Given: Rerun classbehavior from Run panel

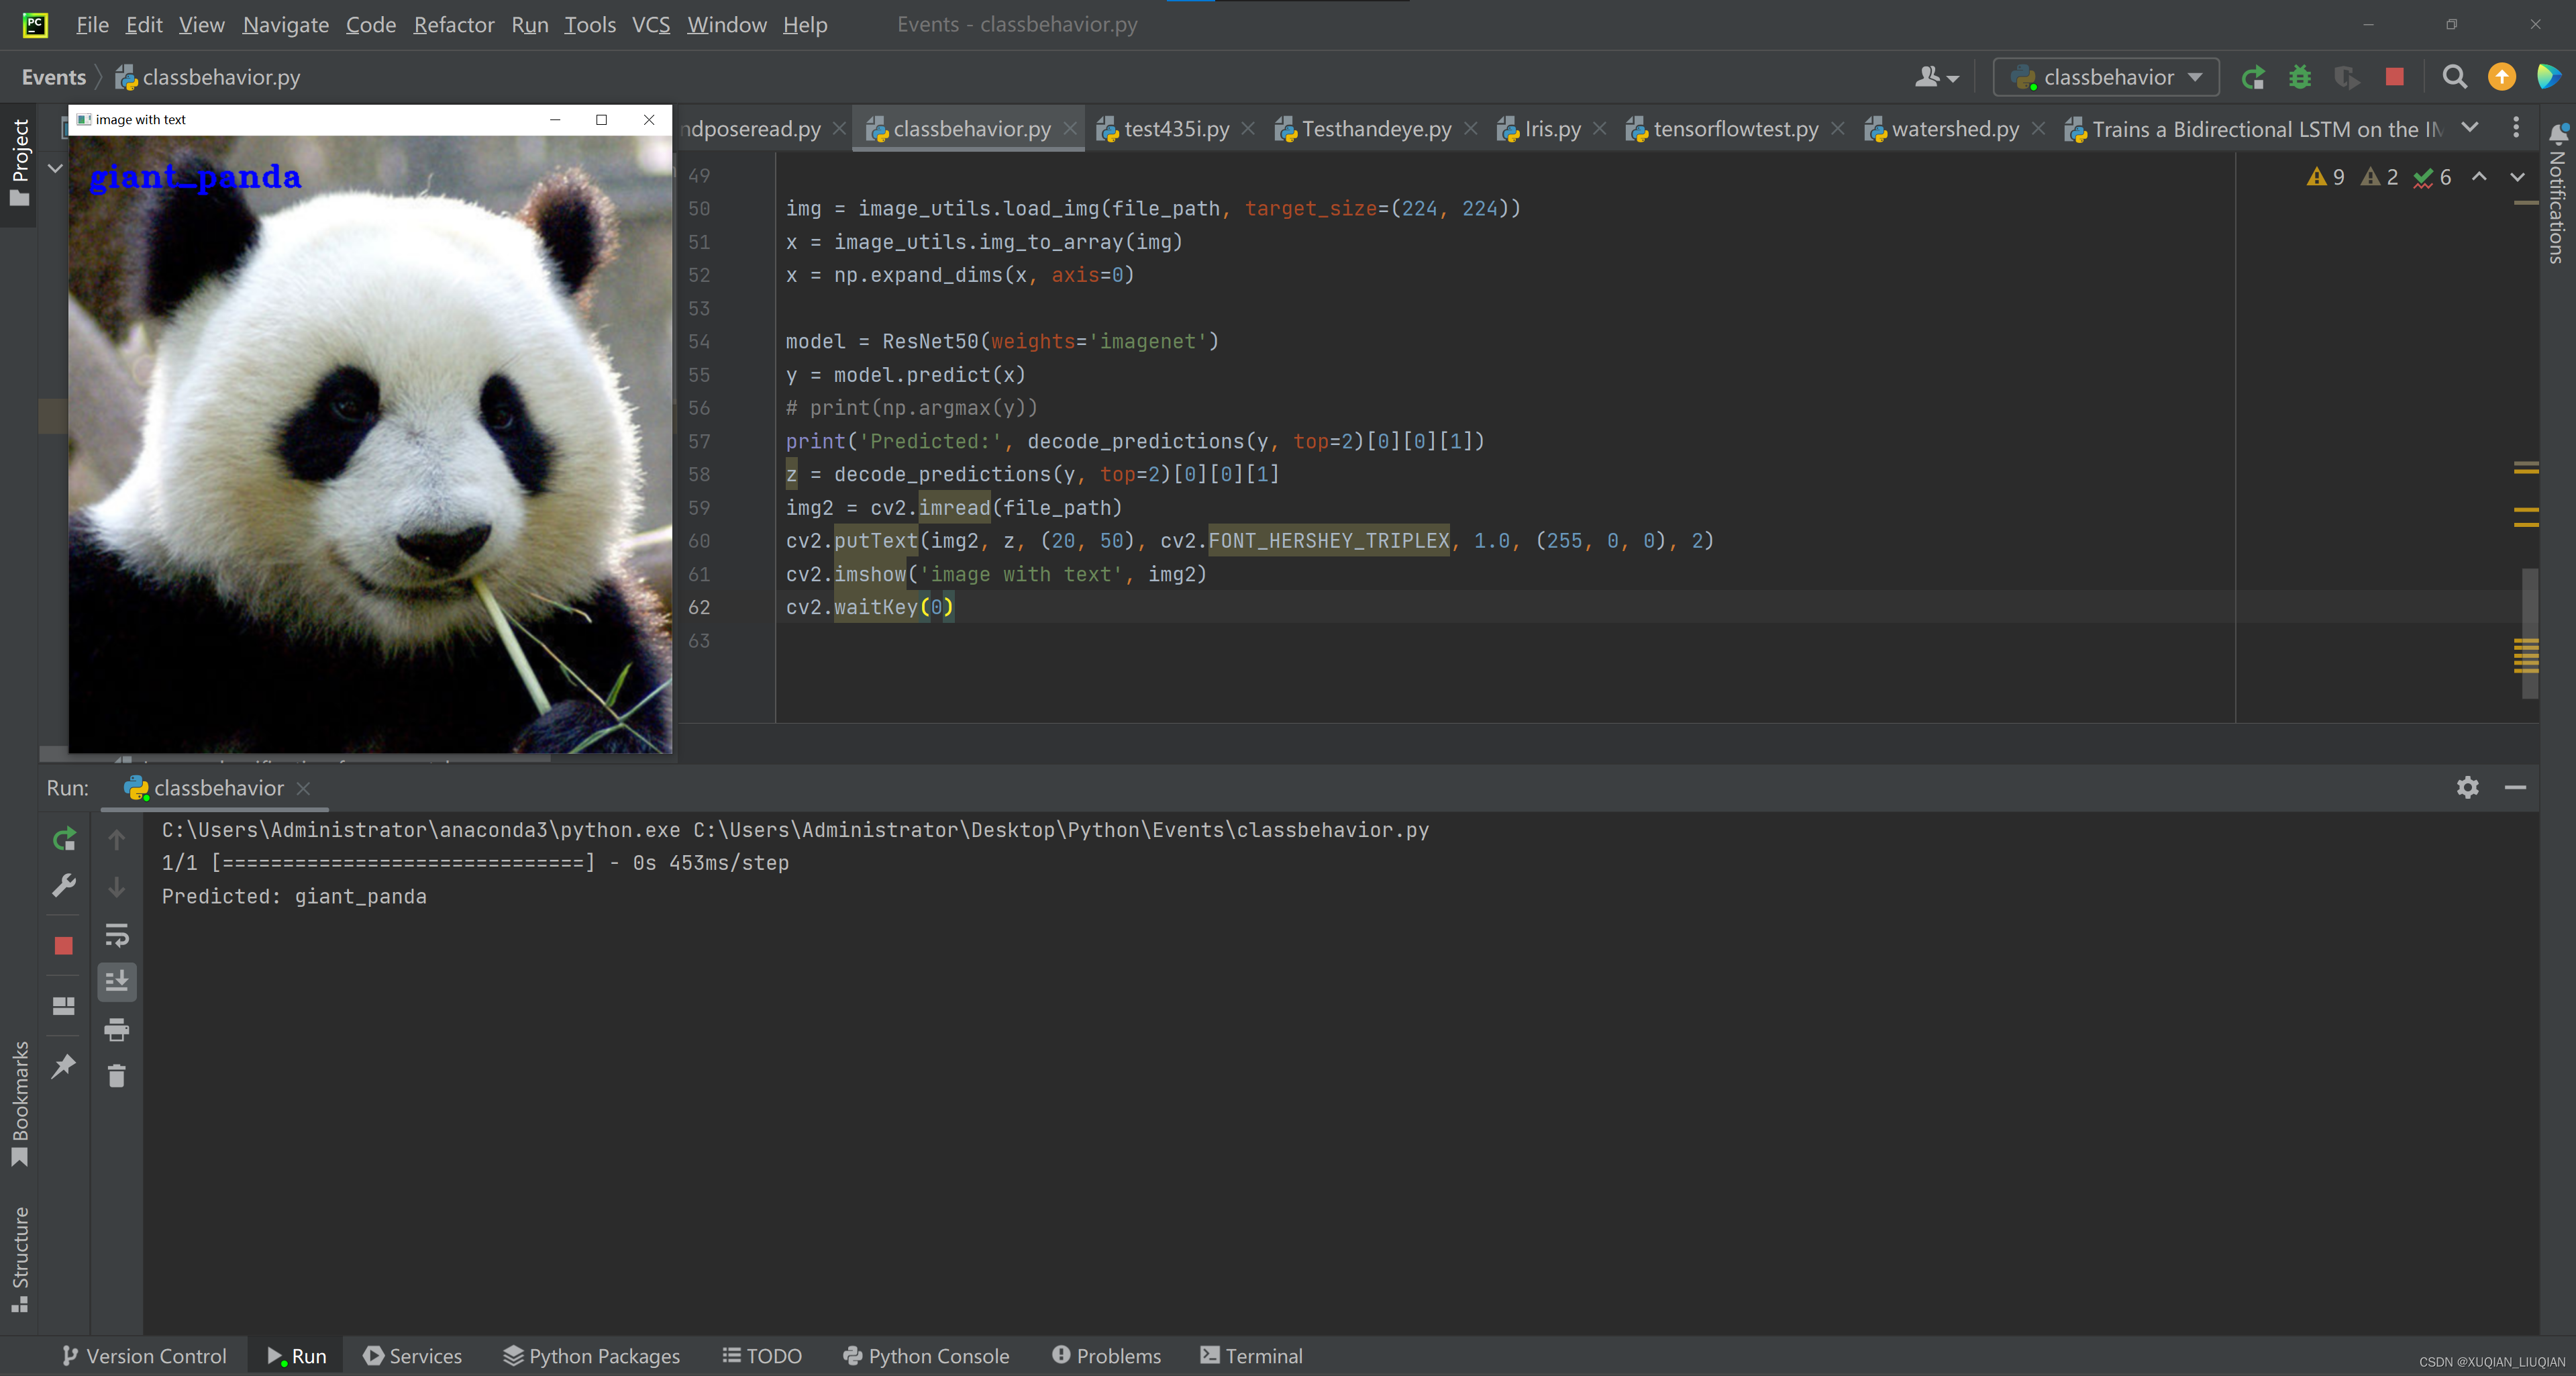Looking at the screenshot, I should 64,839.
